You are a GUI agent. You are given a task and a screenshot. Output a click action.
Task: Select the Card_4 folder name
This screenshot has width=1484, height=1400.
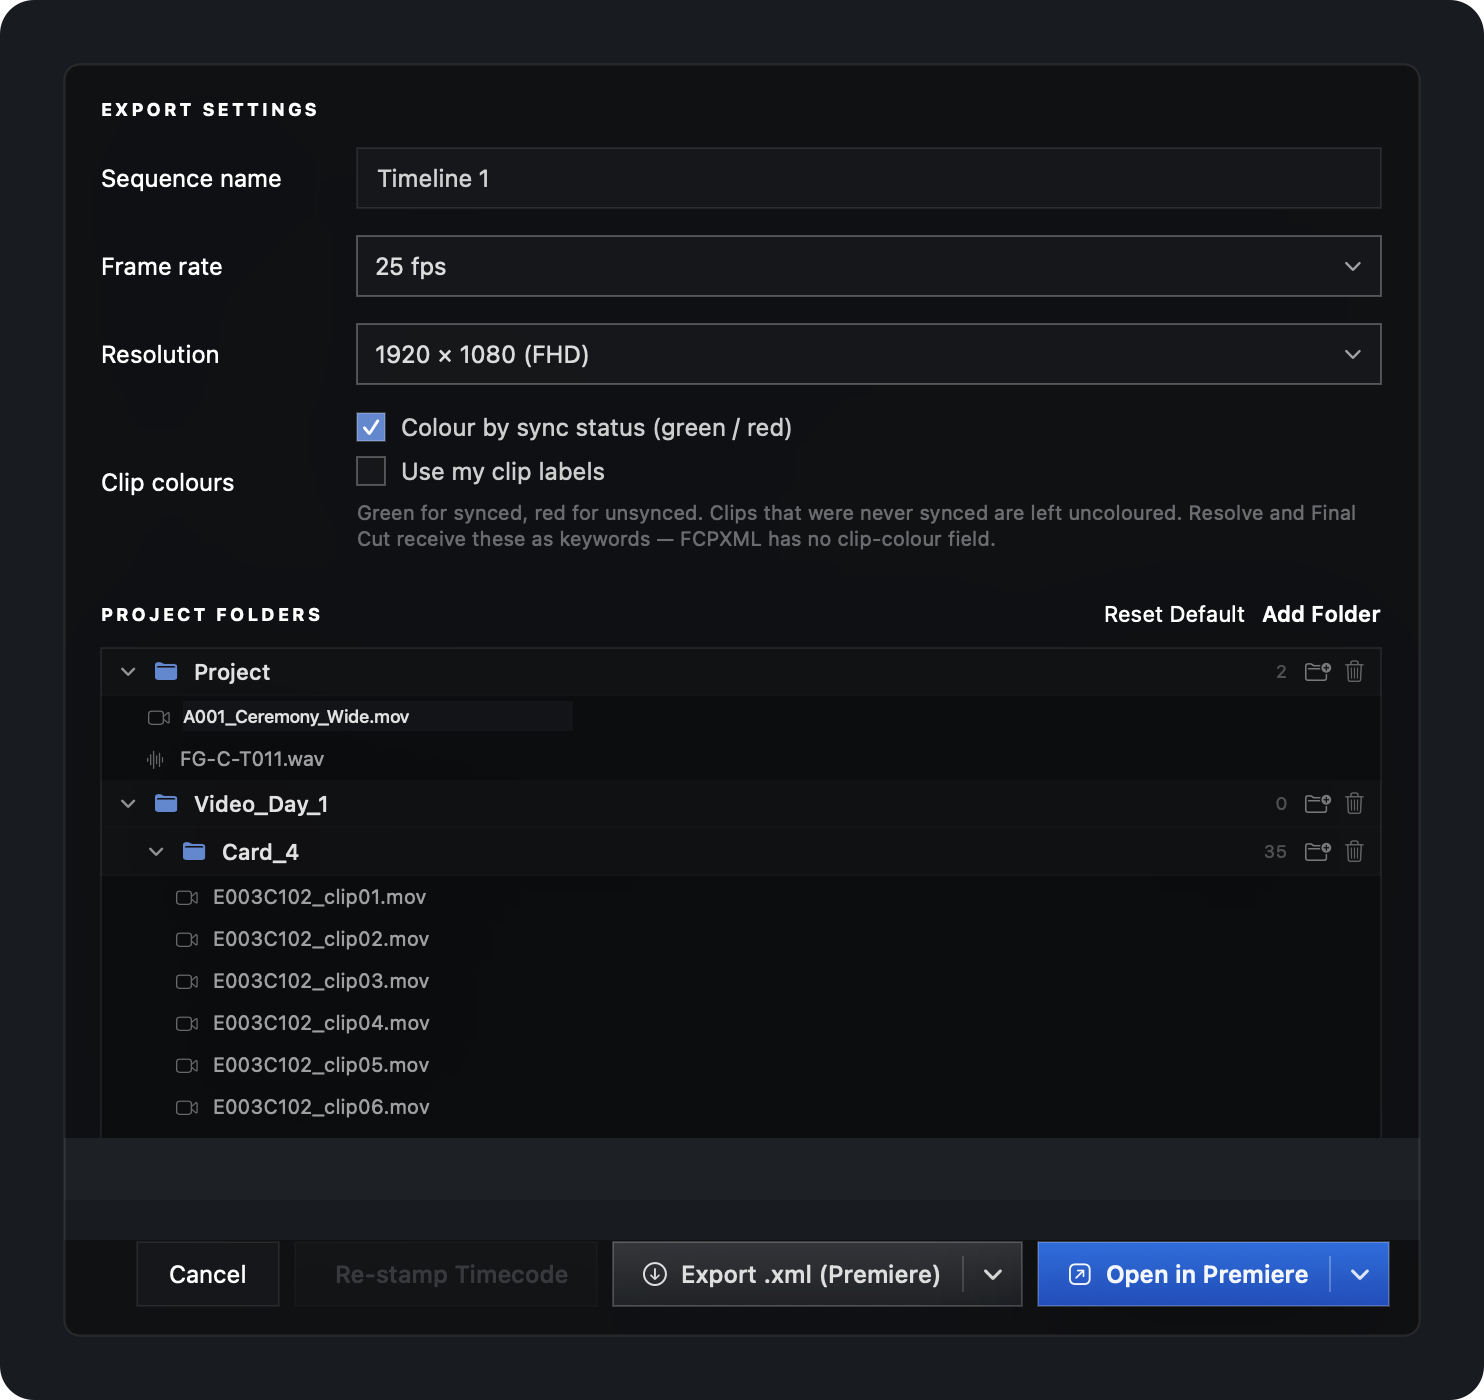260,852
